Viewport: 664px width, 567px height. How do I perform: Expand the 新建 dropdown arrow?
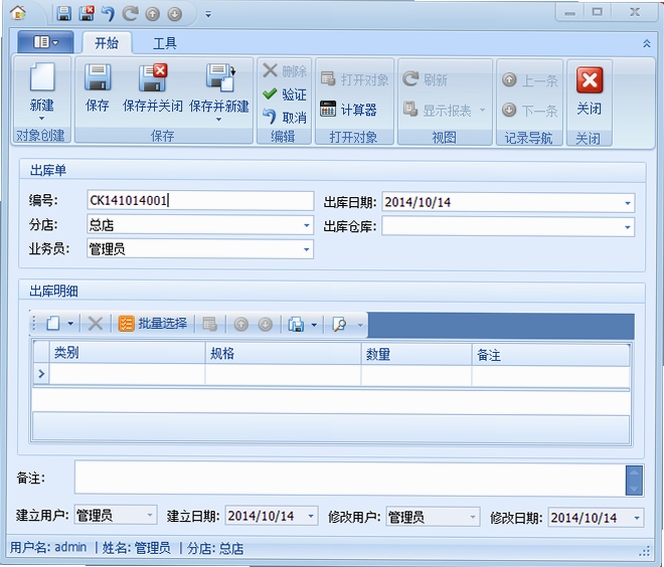coord(42,118)
